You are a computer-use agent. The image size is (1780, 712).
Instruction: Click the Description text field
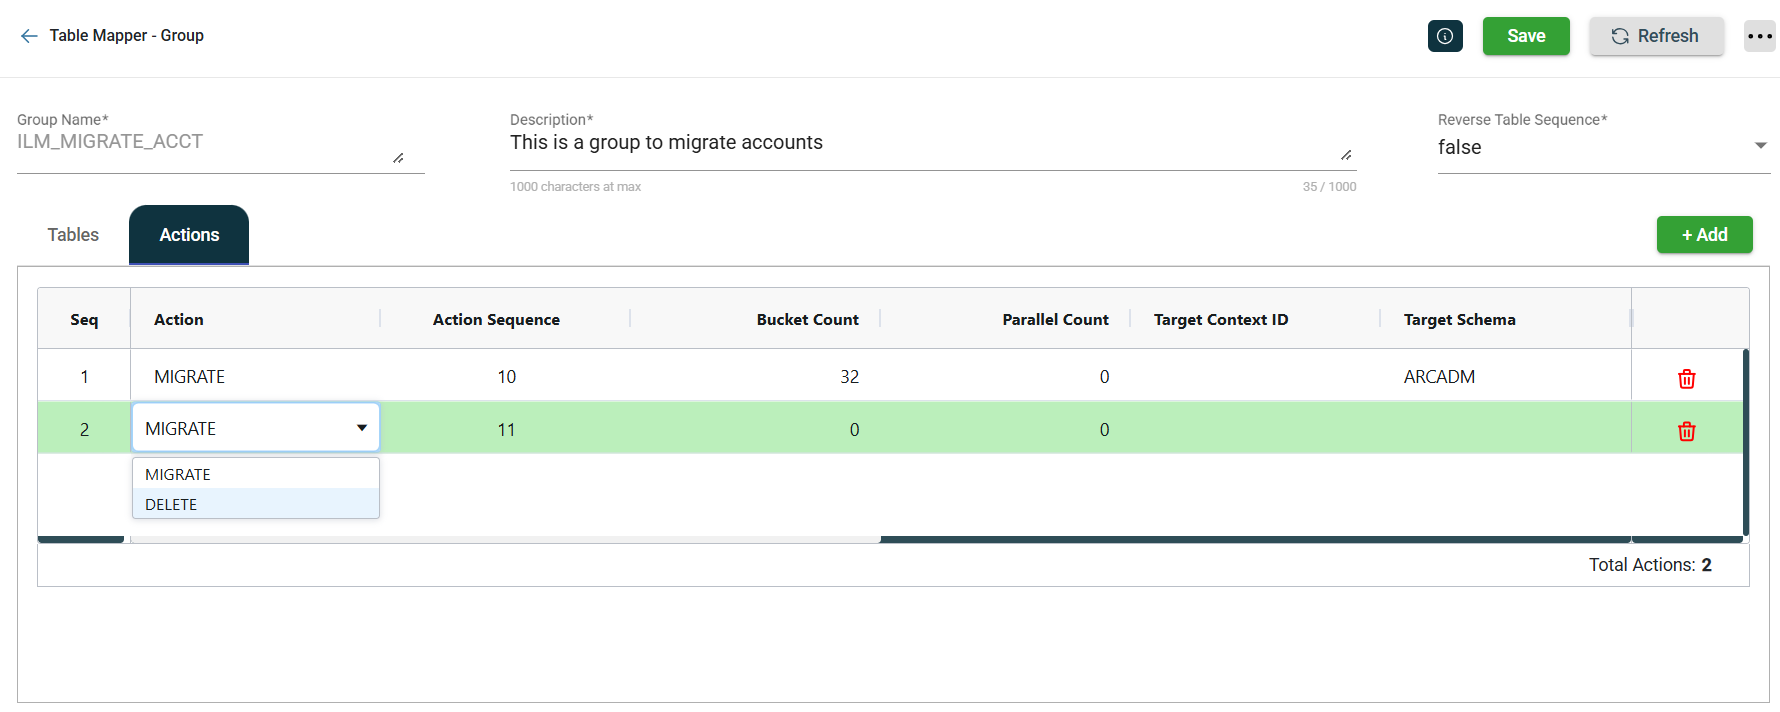point(920,143)
